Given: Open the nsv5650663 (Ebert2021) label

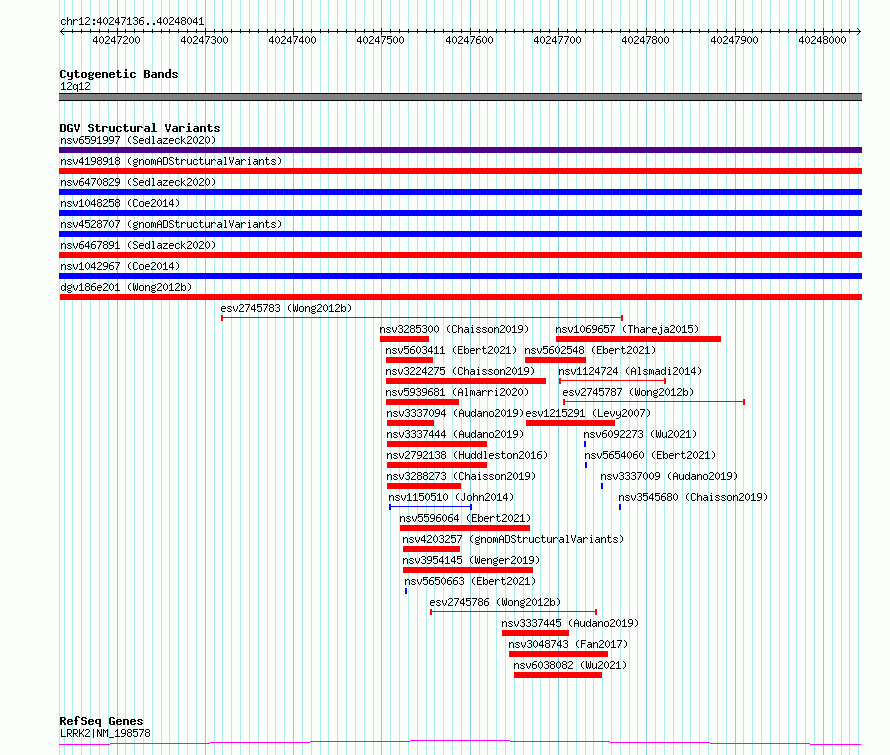Looking at the screenshot, I should pyautogui.click(x=470, y=581).
